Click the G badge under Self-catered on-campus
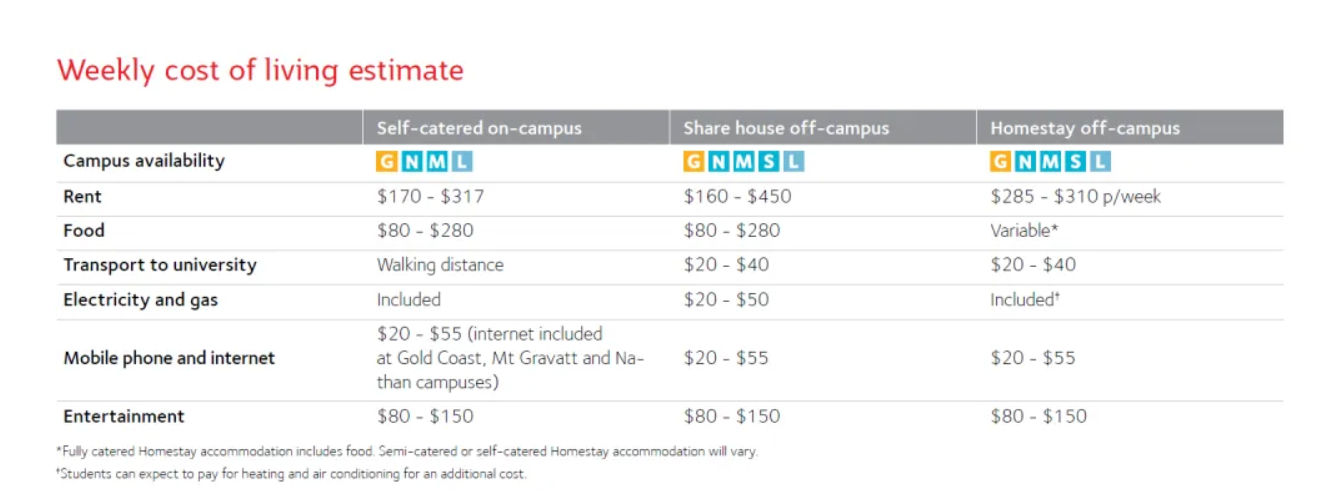The image size is (1341, 500). point(387,161)
